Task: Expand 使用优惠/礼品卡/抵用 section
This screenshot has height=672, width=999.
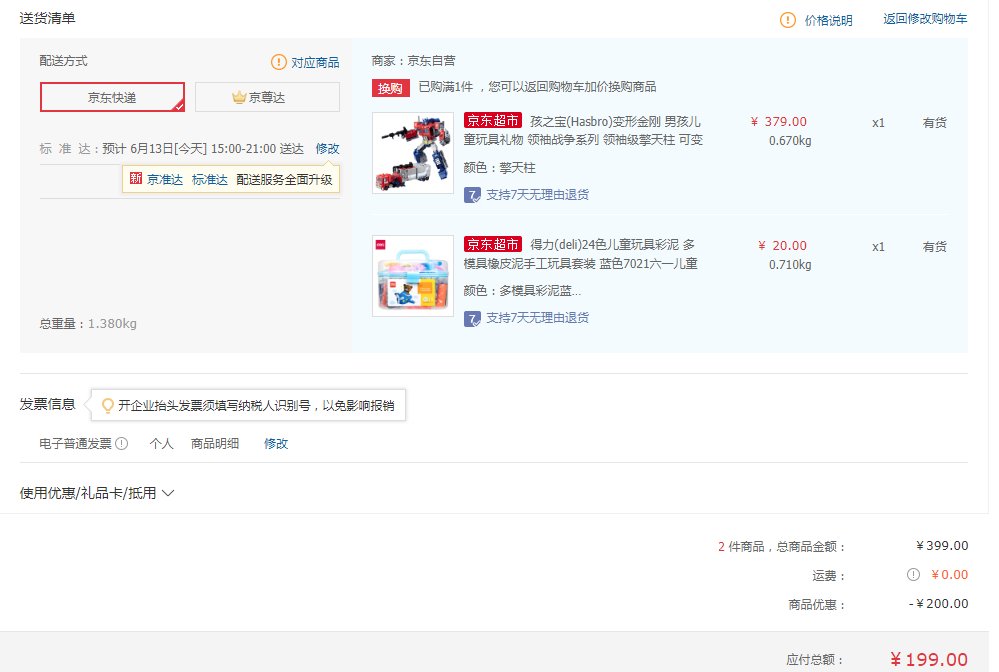Action: tap(97, 493)
